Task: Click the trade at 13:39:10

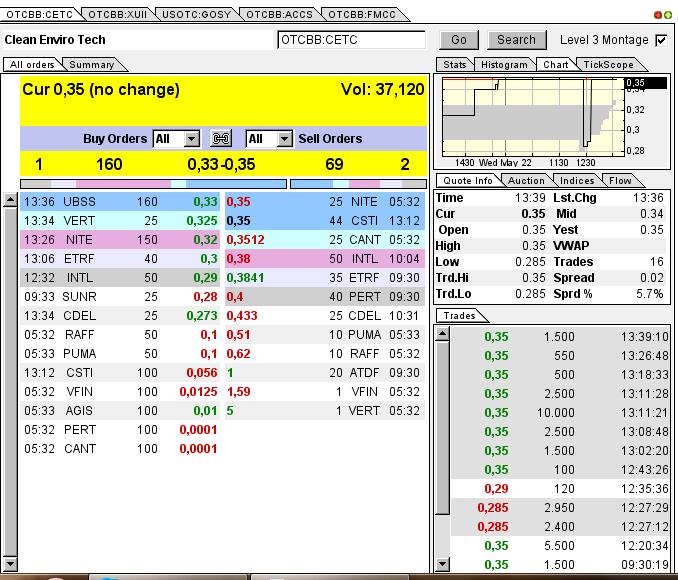Action: (560, 336)
